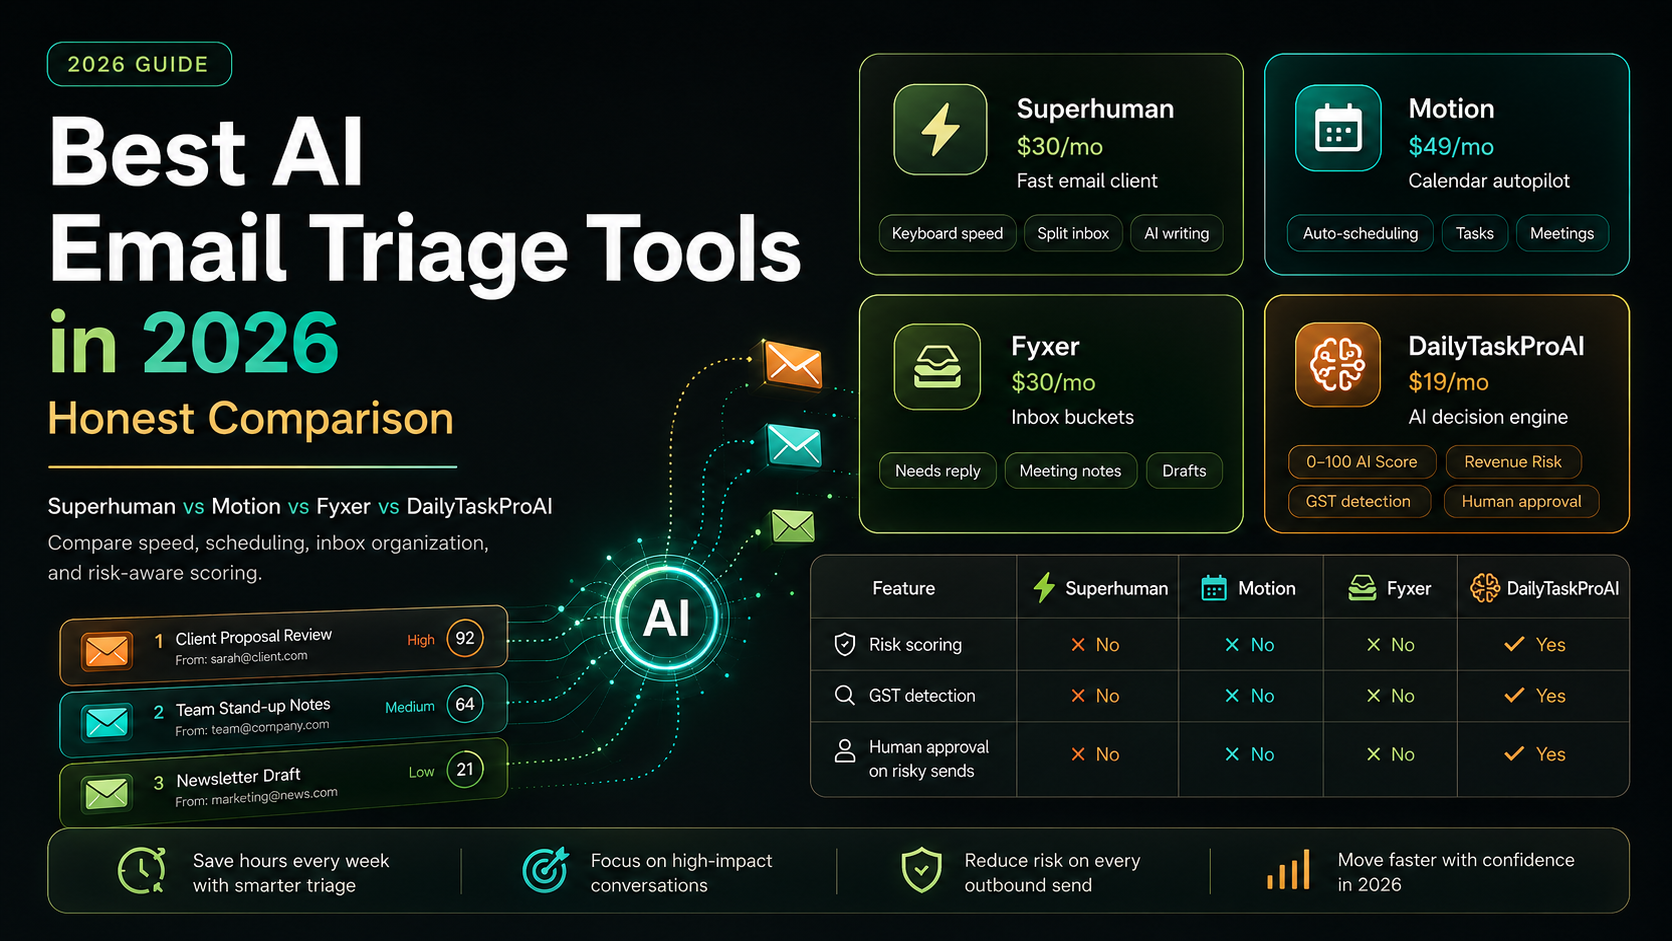Select the 0–100 AI Score tag
This screenshot has height=941, width=1672.
click(1362, 462)
